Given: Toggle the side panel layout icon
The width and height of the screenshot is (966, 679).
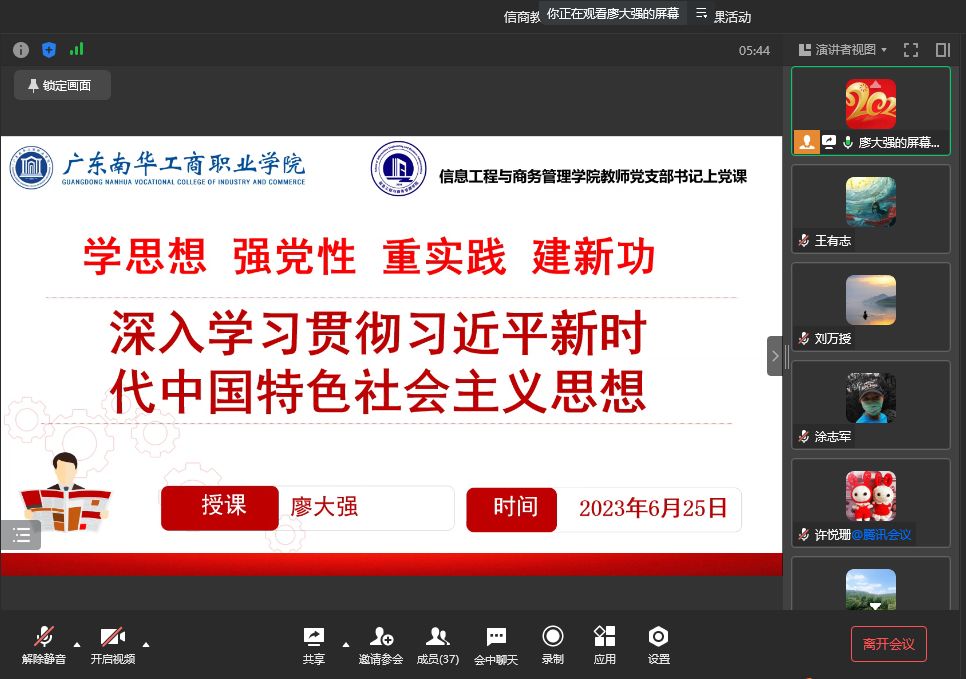Looking at the screenshot, I should point(942,49).
